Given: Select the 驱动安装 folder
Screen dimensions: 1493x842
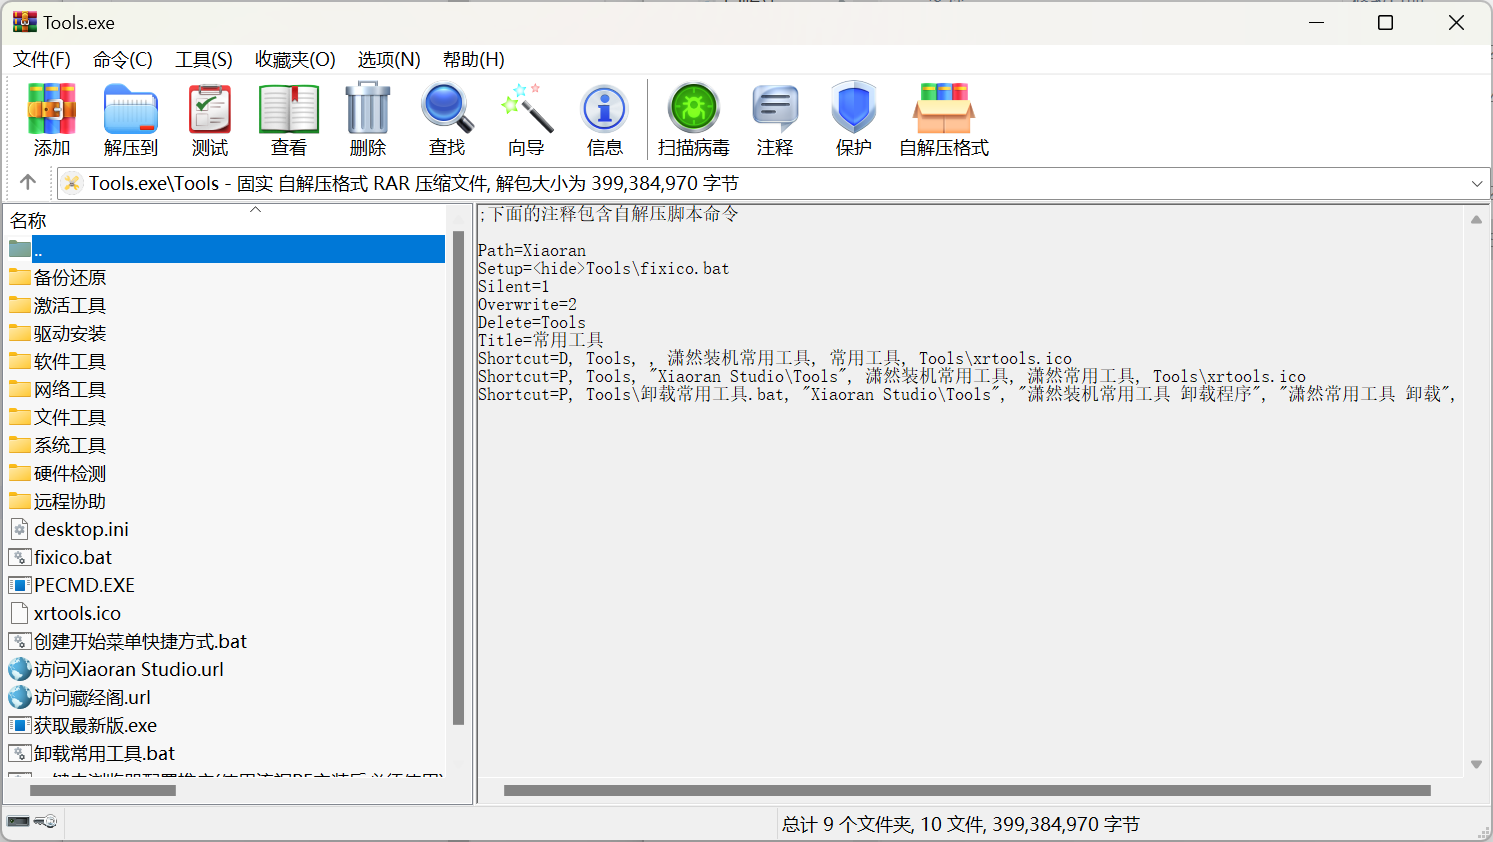Looking at the screenshot, I should (x=70, y=334).
